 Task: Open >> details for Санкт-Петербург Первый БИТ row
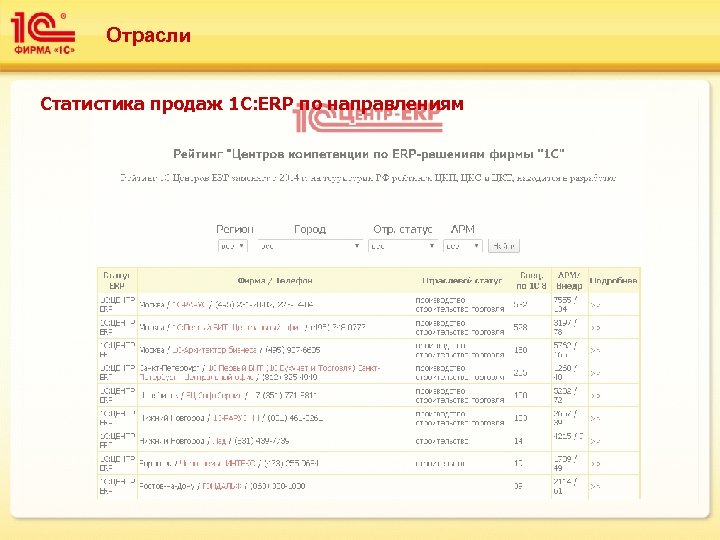595,373
